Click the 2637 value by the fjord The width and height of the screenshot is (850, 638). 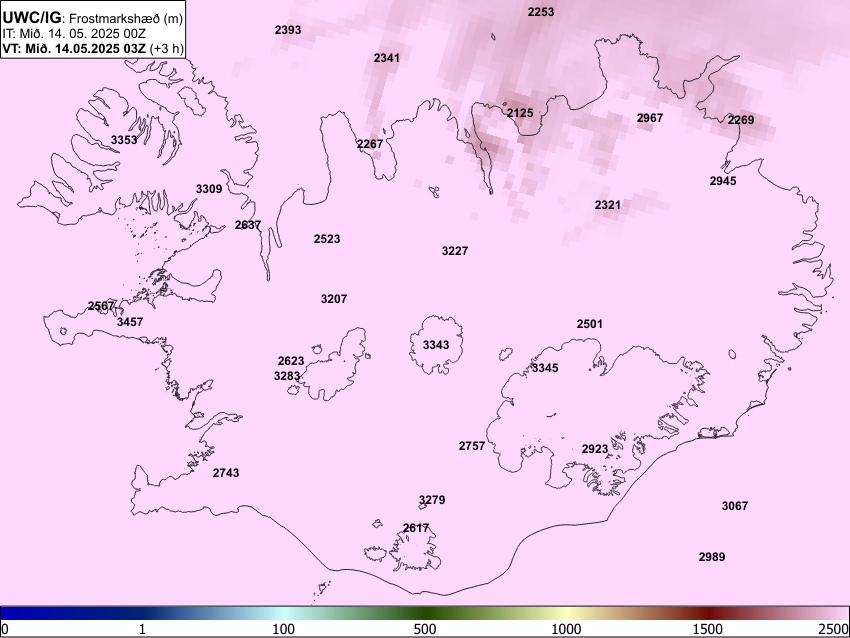248,225
